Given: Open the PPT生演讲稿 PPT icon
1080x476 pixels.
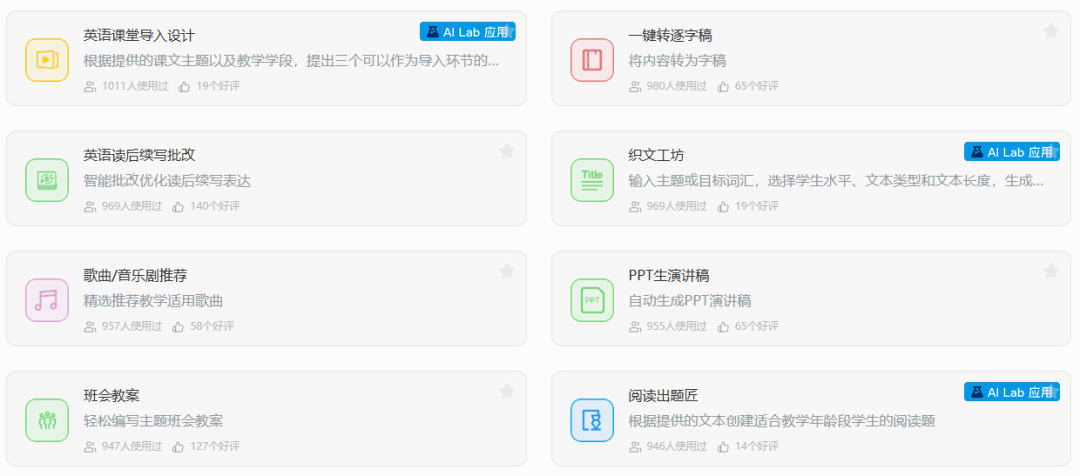Looking at the screenshot, I should 592,300.
